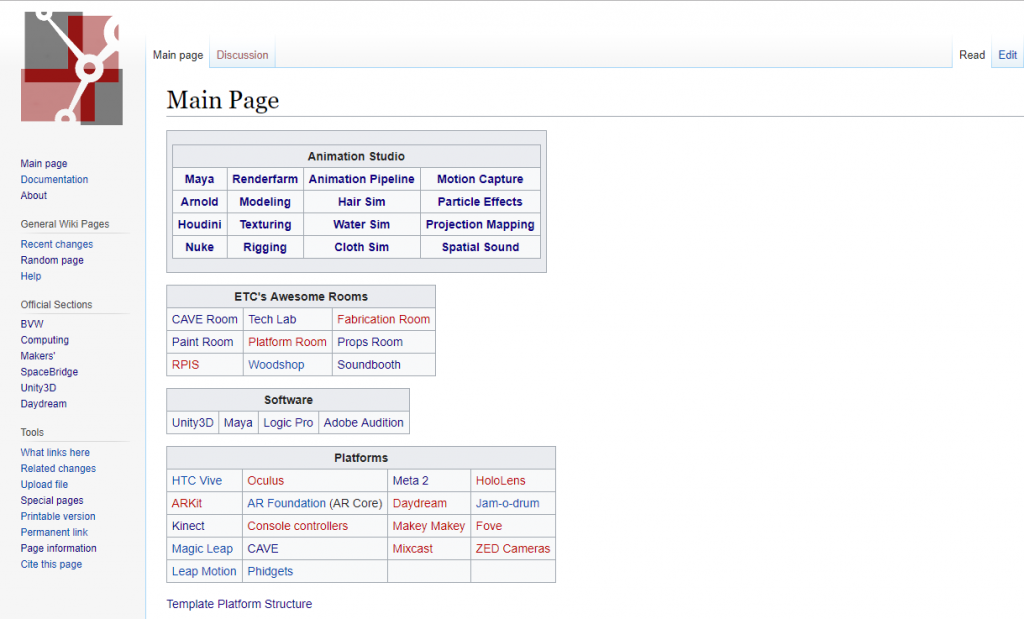Click the Platform Room link
This screenshot has width=1024, height=619.
[x=287, y=342]
